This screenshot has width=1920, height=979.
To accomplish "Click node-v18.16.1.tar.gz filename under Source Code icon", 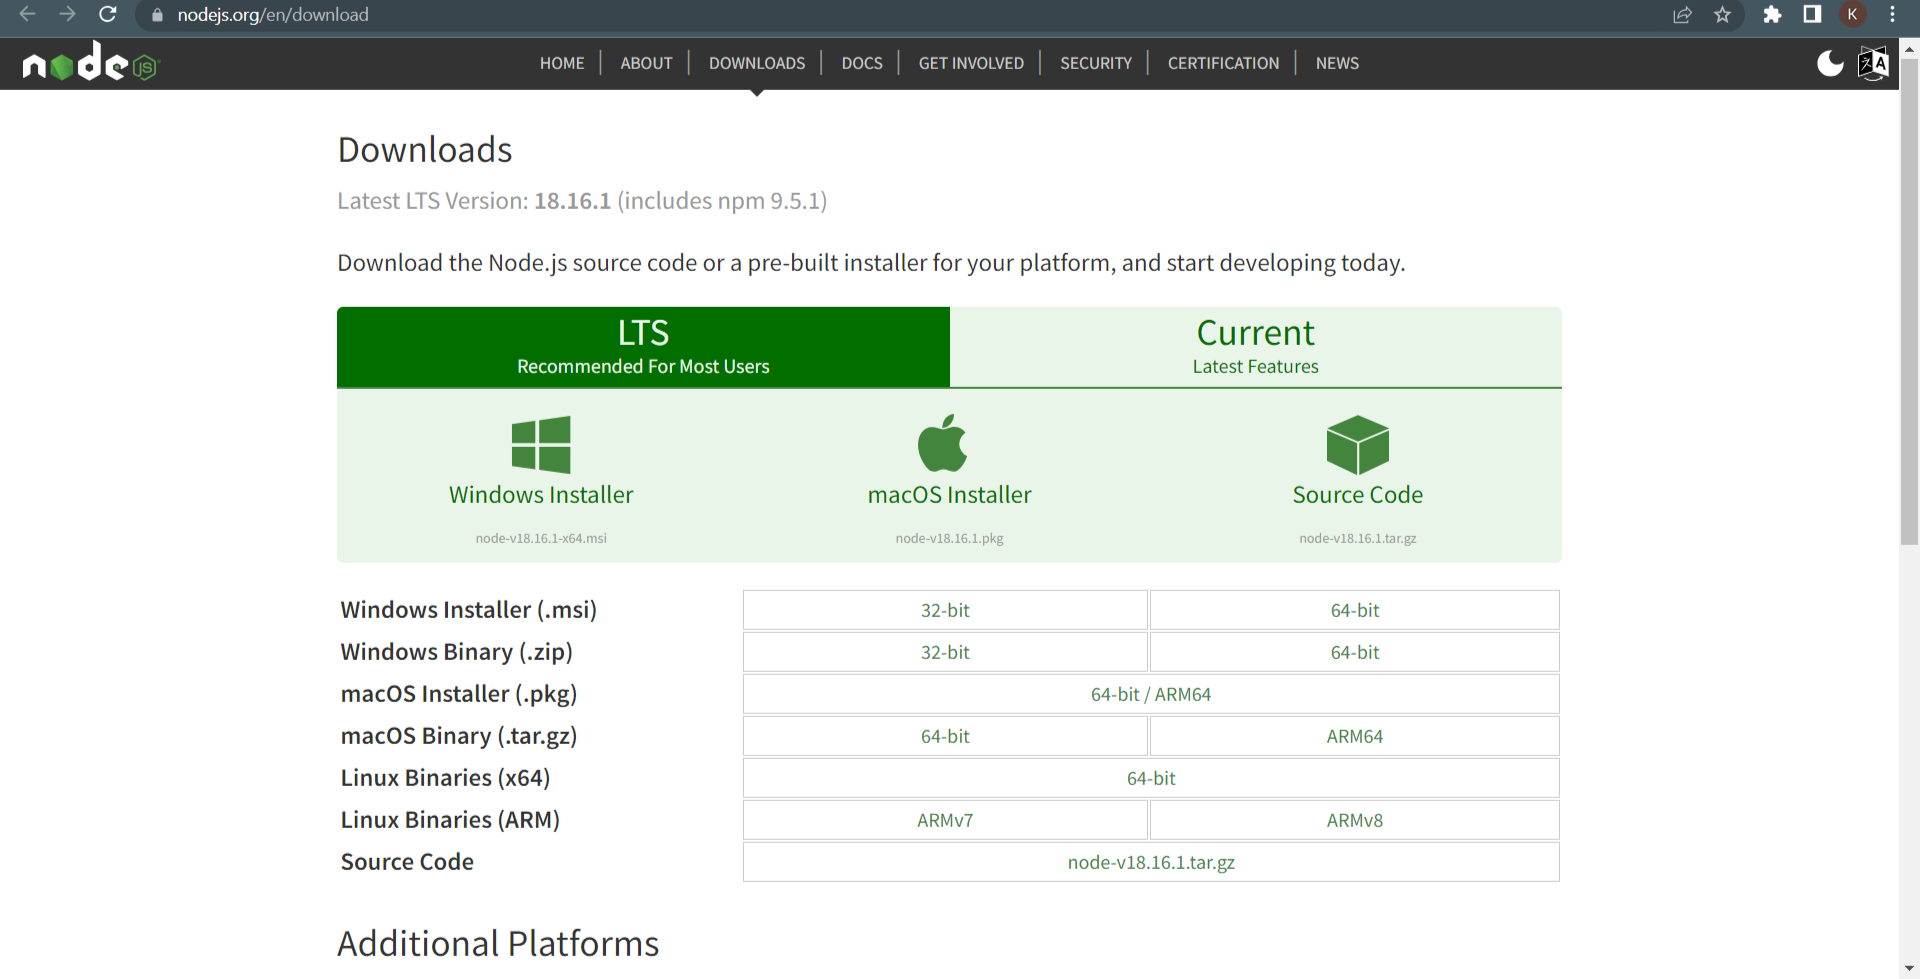I will tap(1357, 538).
